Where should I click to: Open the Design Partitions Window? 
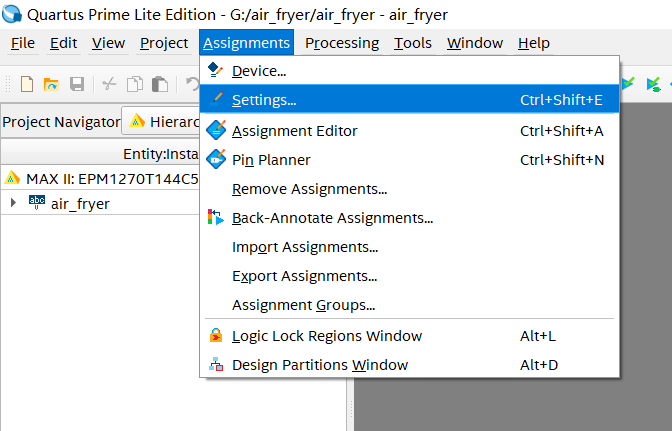pyautogui.click(x=320, y=365)
